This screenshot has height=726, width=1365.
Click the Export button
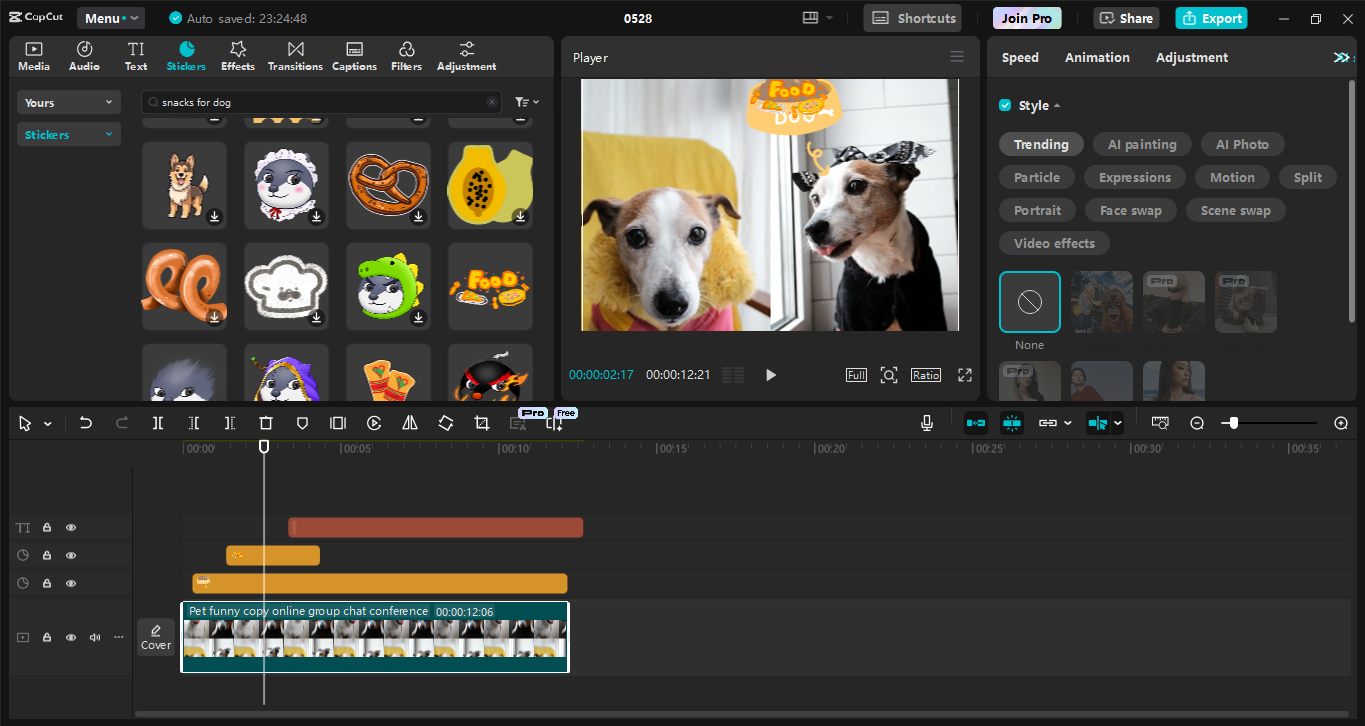1211,17
